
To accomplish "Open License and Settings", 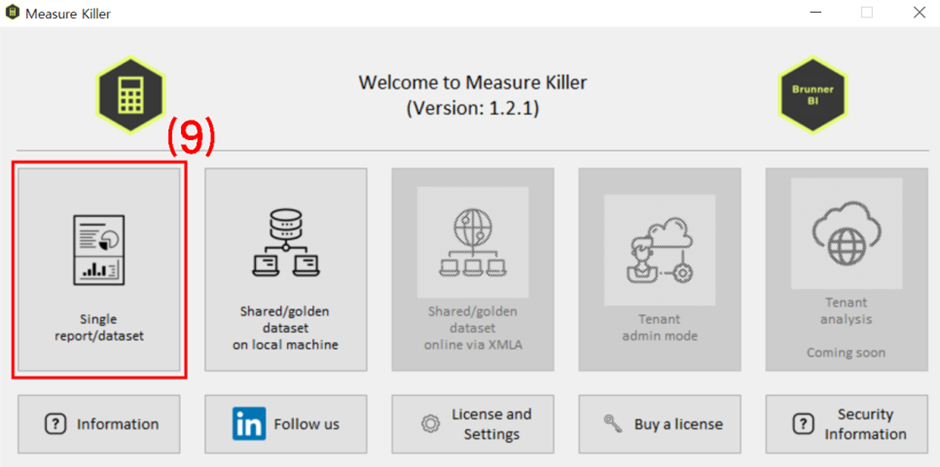I will tap(473, 424).
